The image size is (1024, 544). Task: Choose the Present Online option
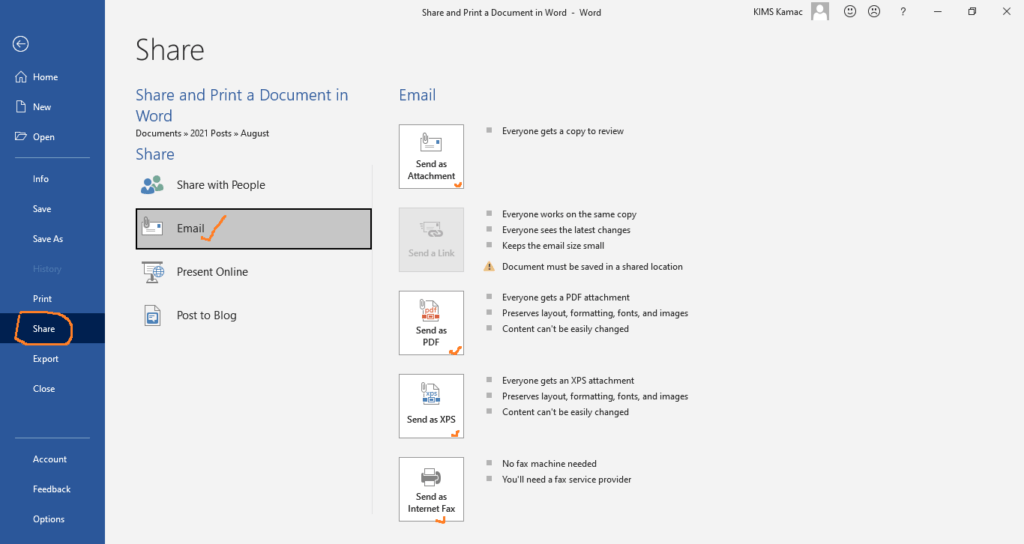pyautogui.click(x=253, y=272)
